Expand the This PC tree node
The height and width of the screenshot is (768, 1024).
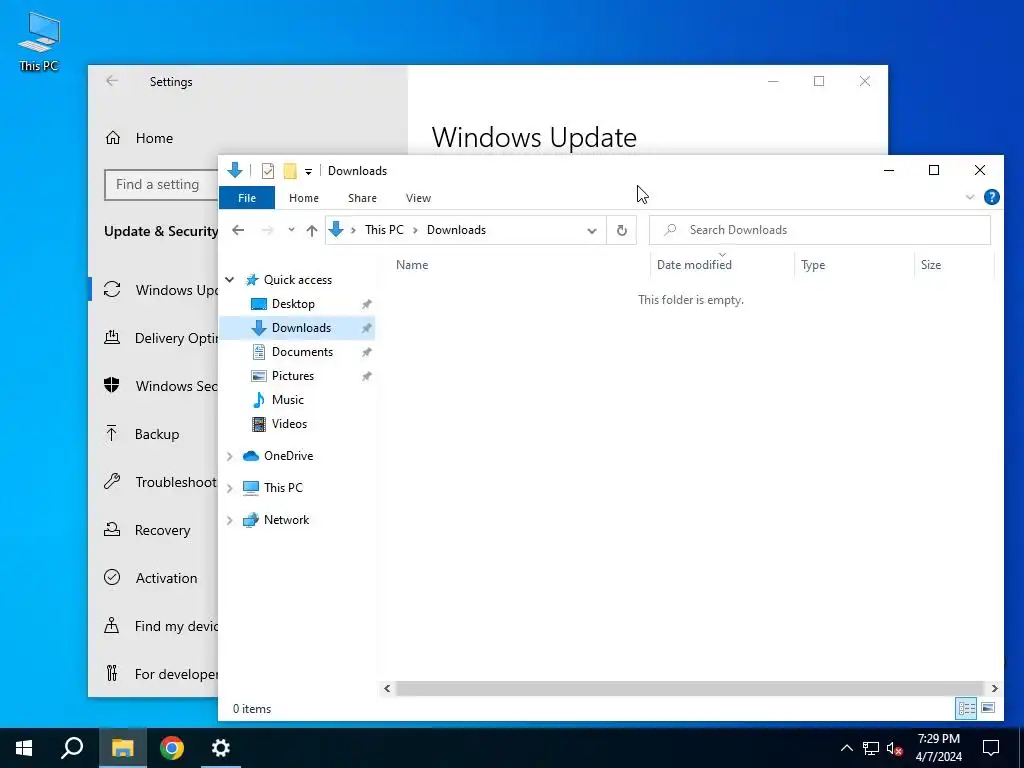(x=230, y=488)
